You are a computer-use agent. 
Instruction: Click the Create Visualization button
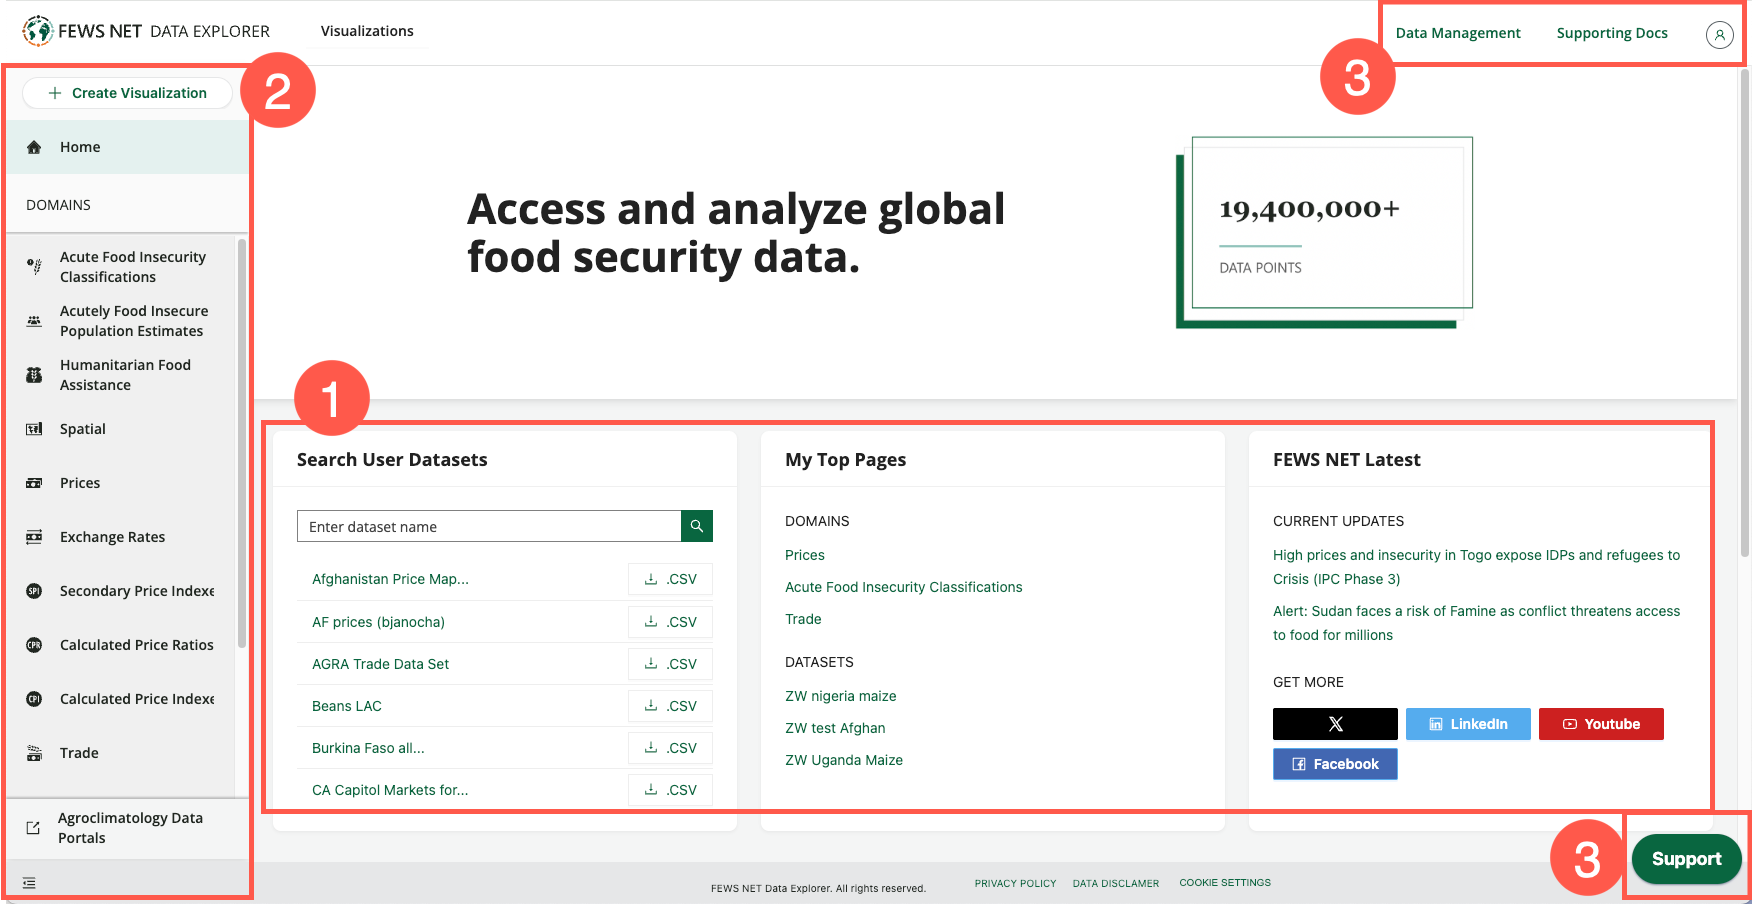(x=127, y=92)
